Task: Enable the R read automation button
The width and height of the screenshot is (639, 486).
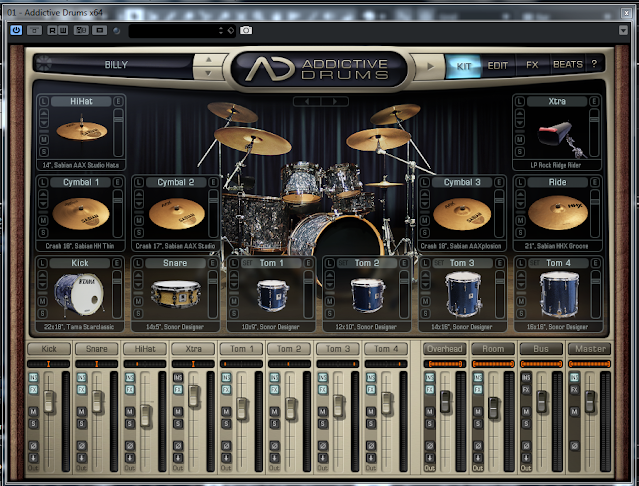Action: click(52, 30)
